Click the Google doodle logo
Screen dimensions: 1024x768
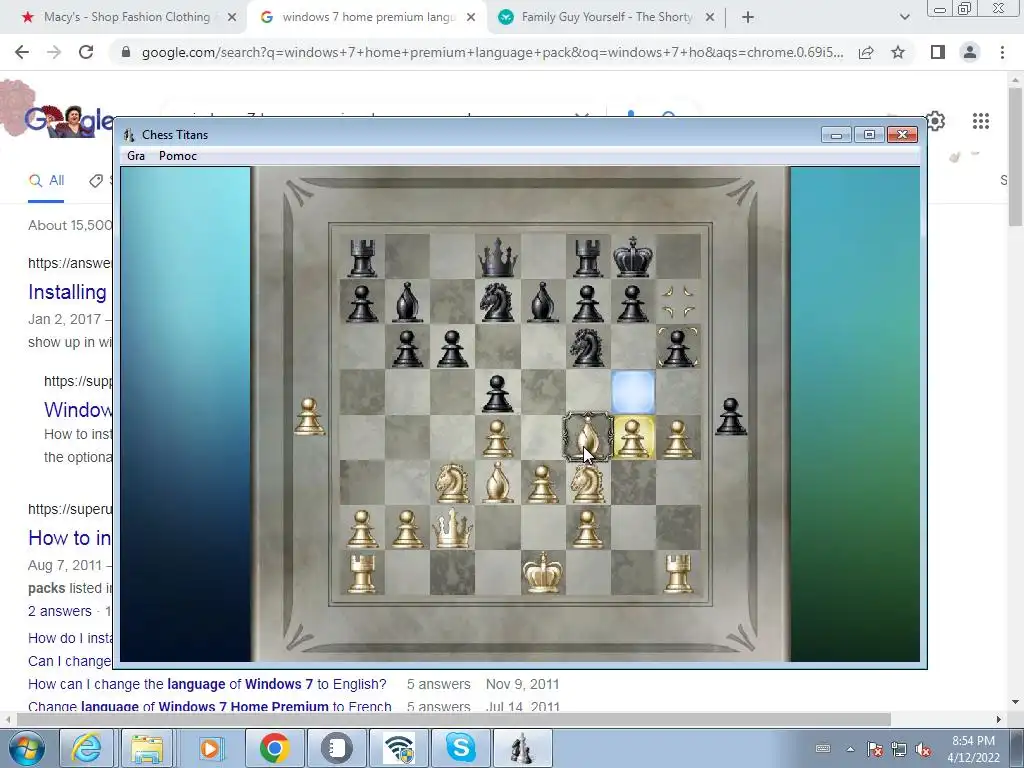coord(69,120)
